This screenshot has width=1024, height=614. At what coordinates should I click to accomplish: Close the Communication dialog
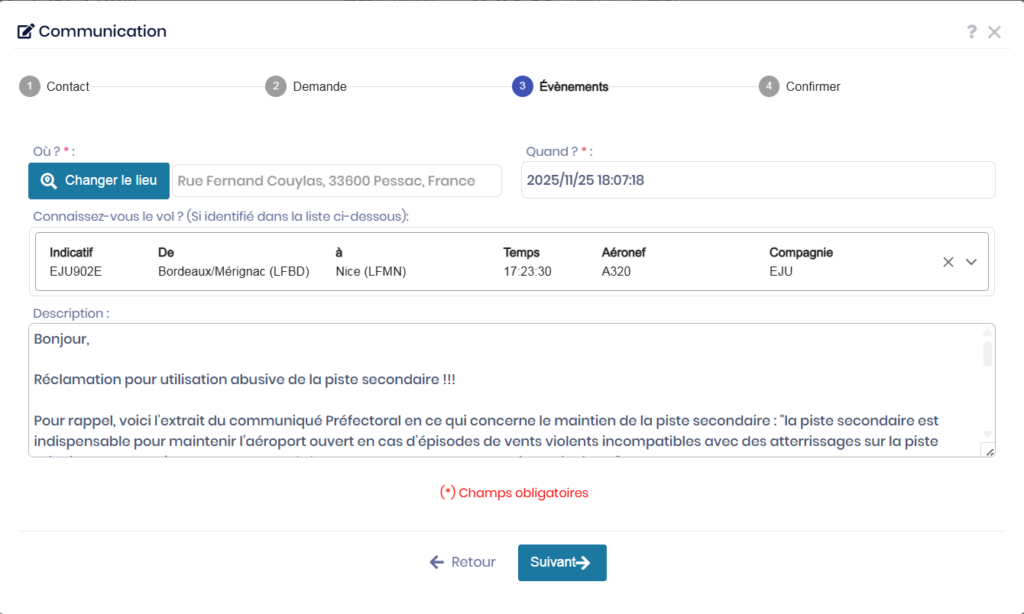[x=994, y=32]
